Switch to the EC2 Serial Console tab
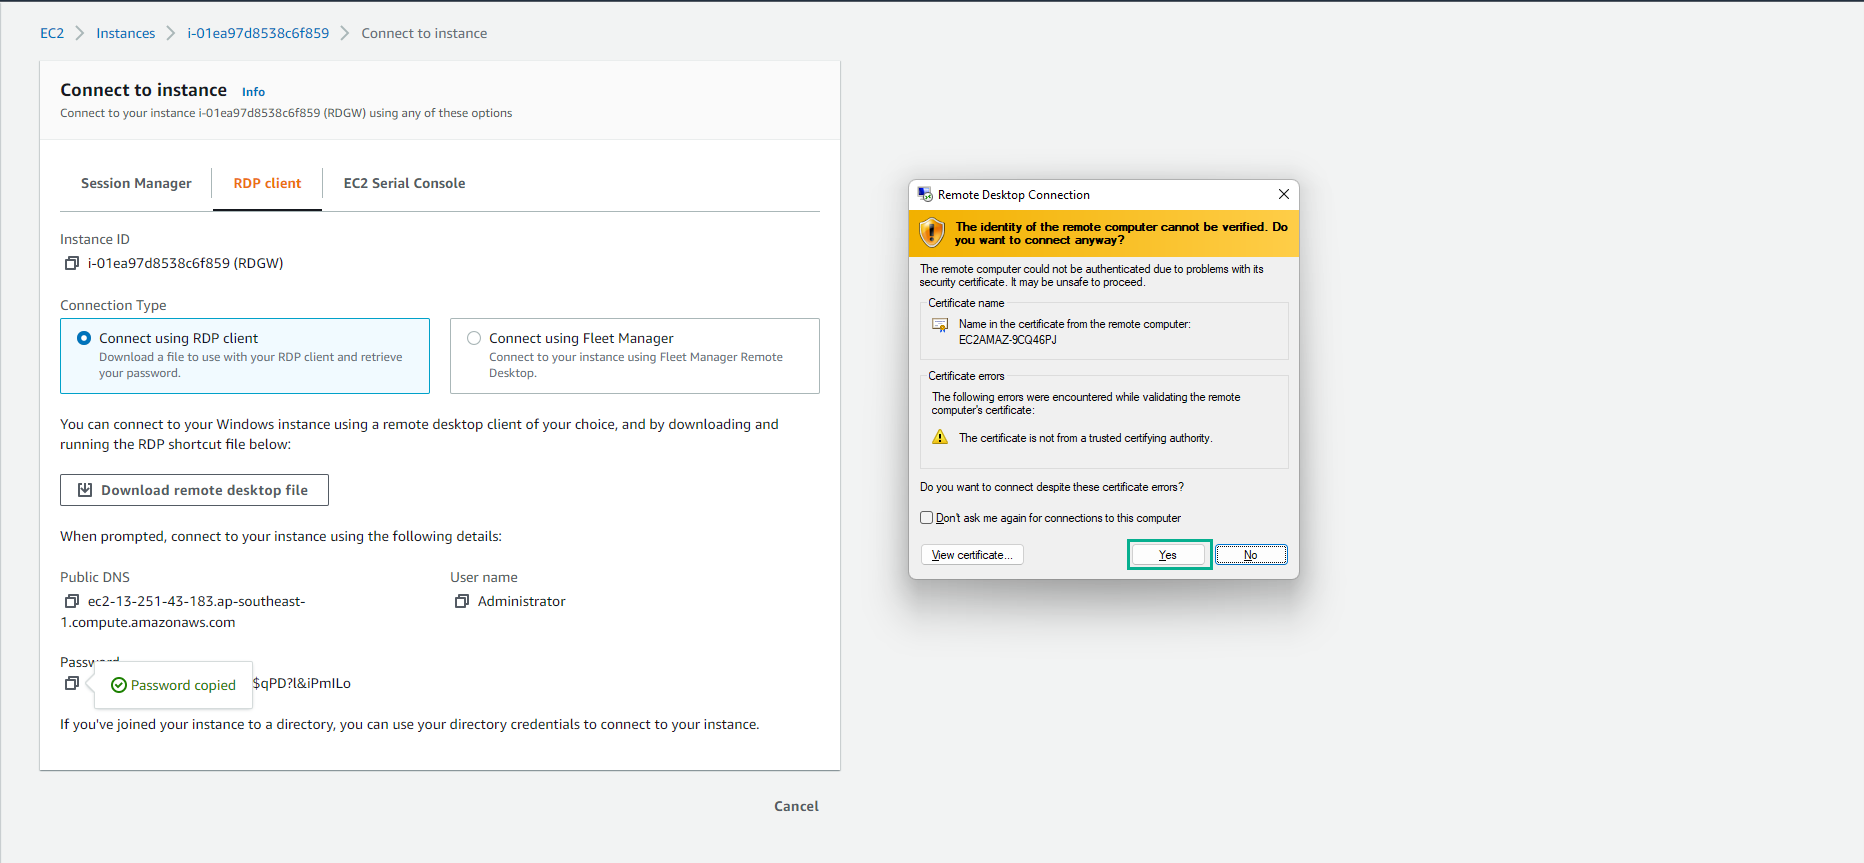The image size is (1864, 863). point(404,183)
